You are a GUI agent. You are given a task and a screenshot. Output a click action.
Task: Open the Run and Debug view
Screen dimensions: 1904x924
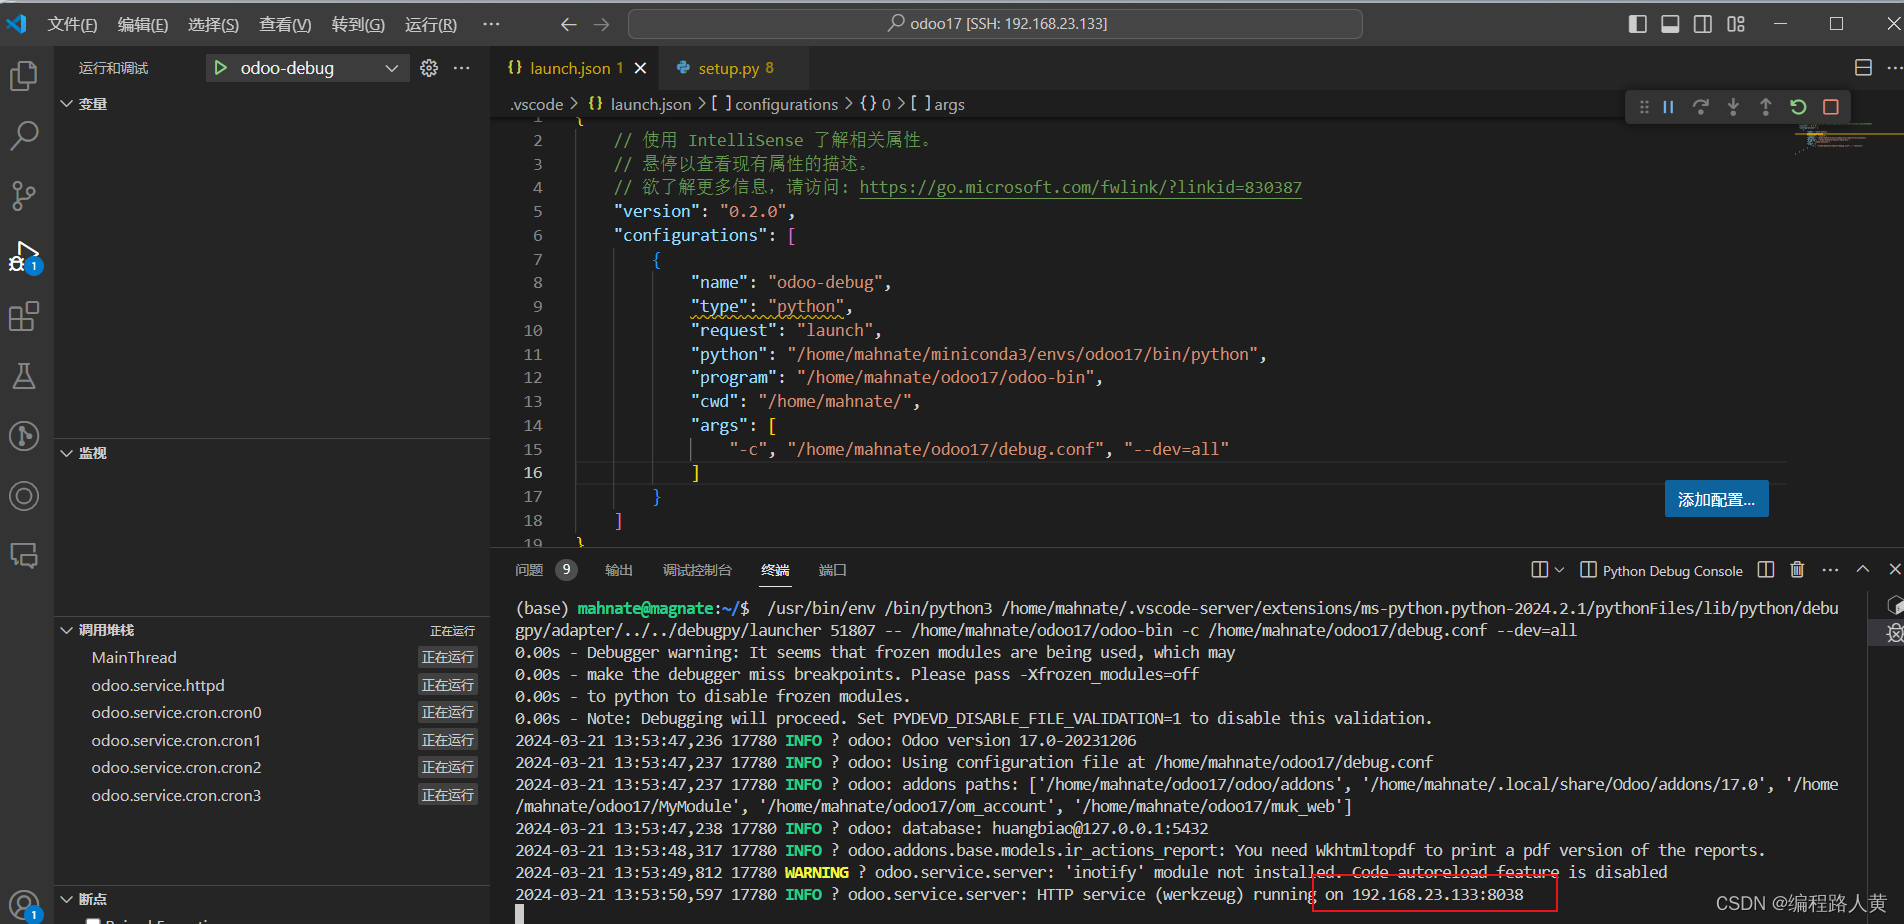pos(24,256)
